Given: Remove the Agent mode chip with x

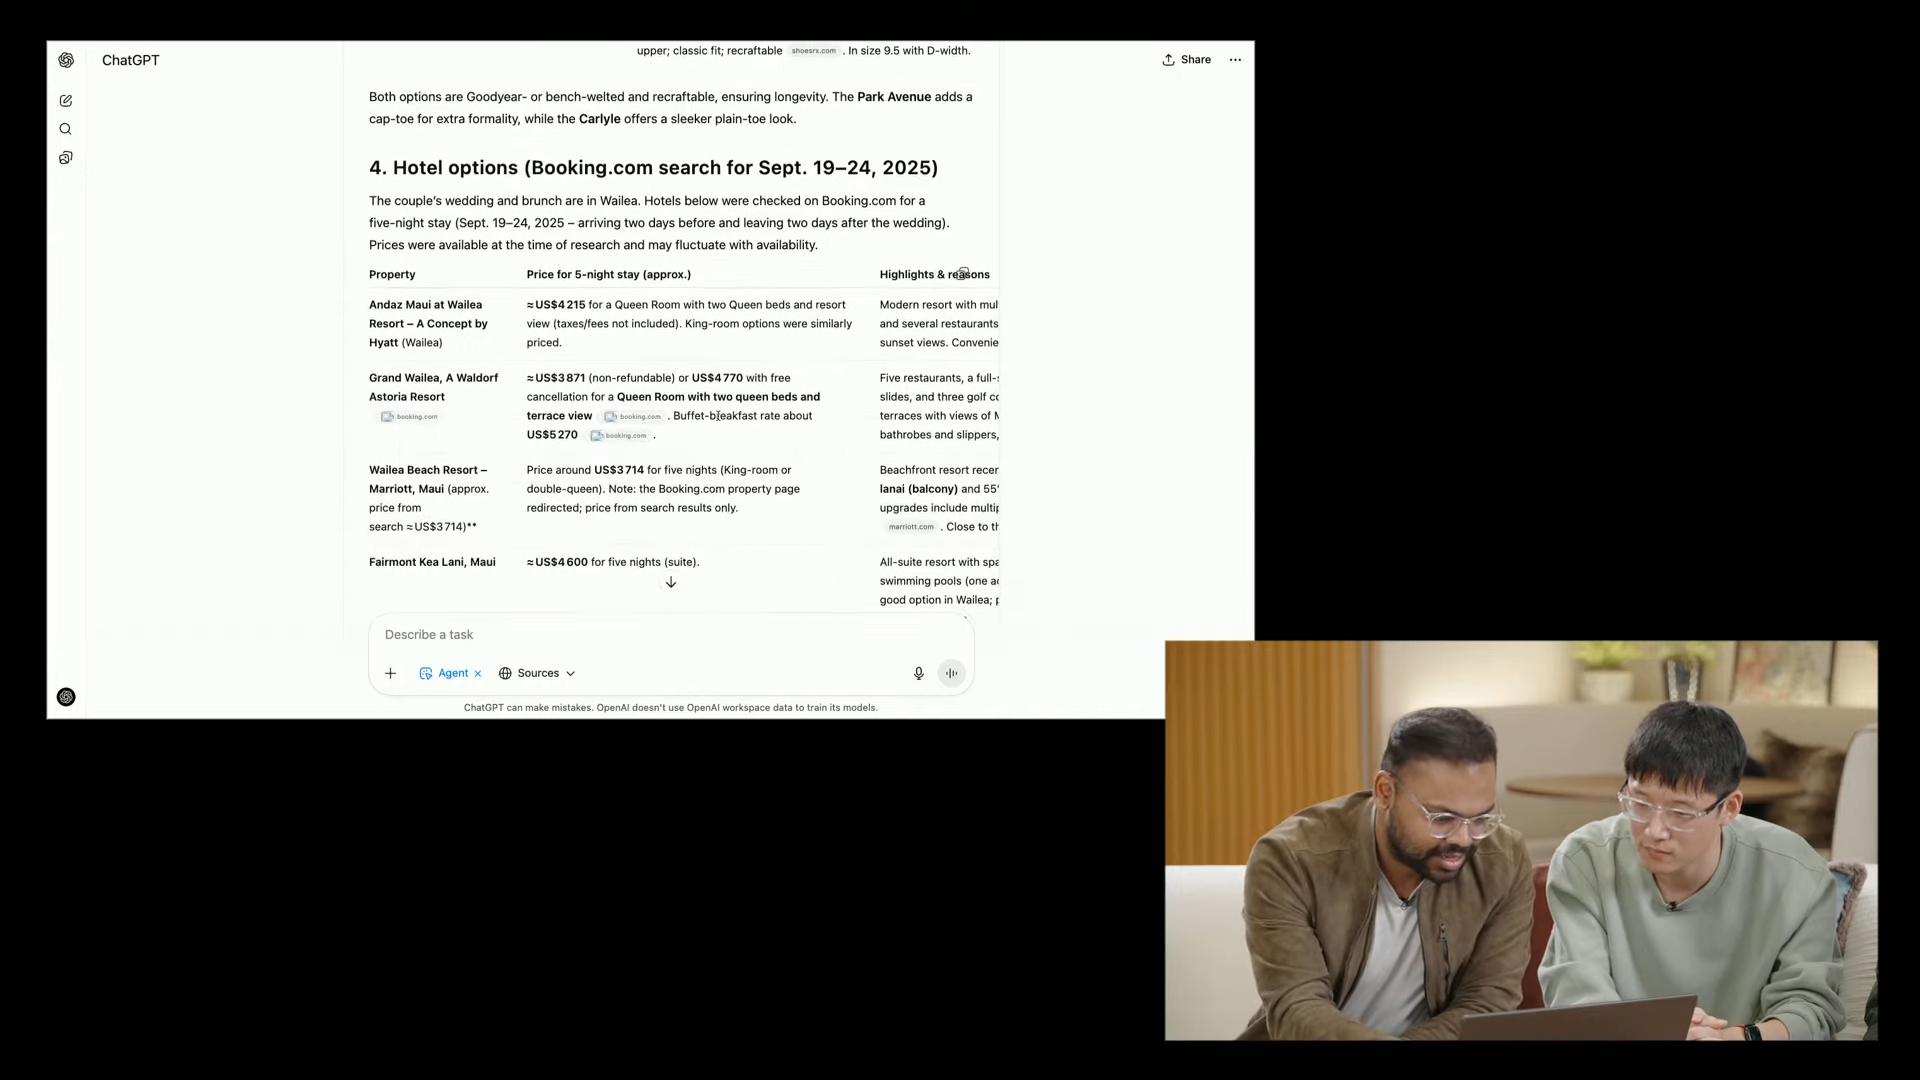Looking at the screenshot, I should point(478,674).
